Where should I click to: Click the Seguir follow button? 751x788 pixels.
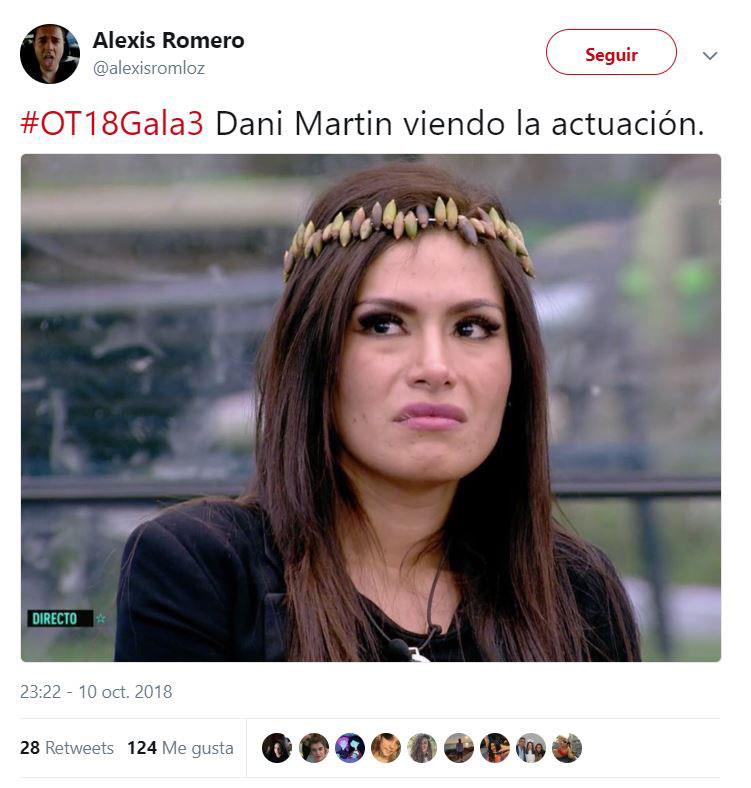(x=611, y=52)
